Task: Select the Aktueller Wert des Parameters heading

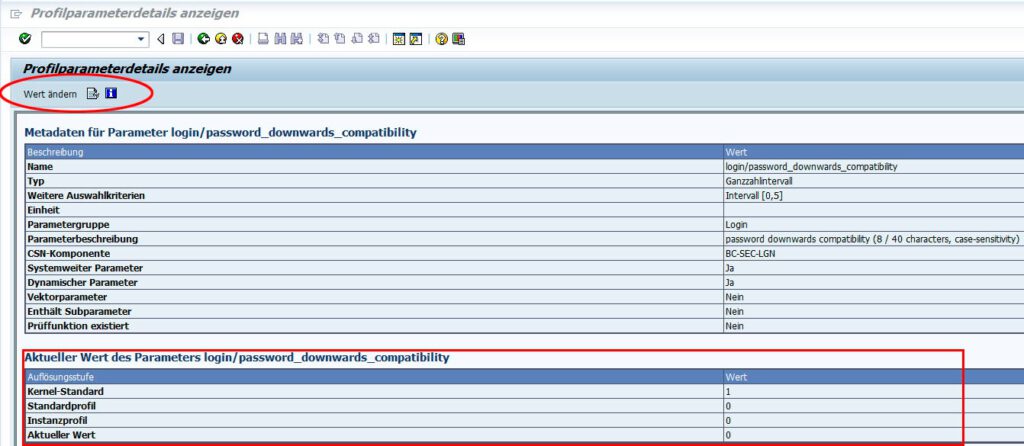Action: click(x=236, y=358)
